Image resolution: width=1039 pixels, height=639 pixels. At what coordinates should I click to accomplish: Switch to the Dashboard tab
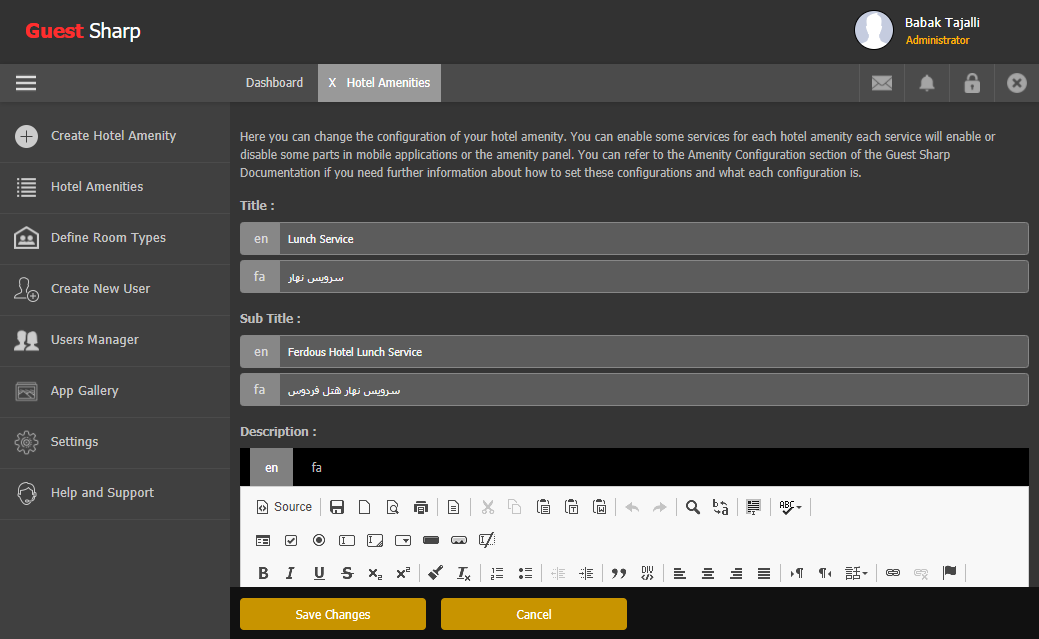pyautogui.click(x=274, y=83)
